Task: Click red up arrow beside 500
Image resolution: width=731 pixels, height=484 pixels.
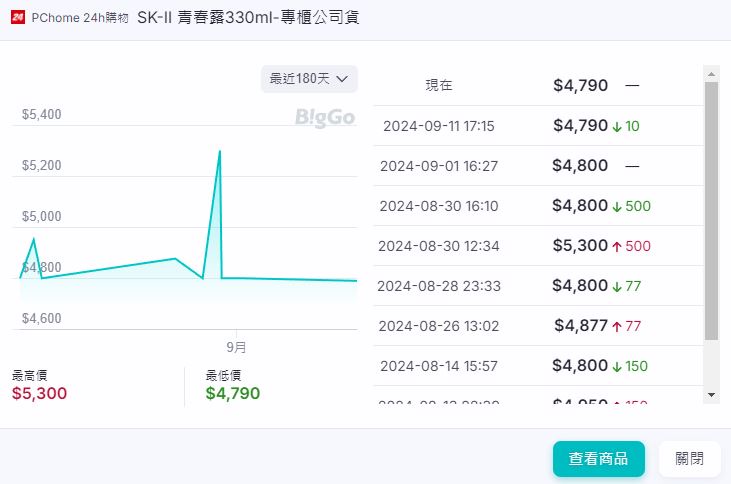Action: pyautogui.click(x=617, y=246)
